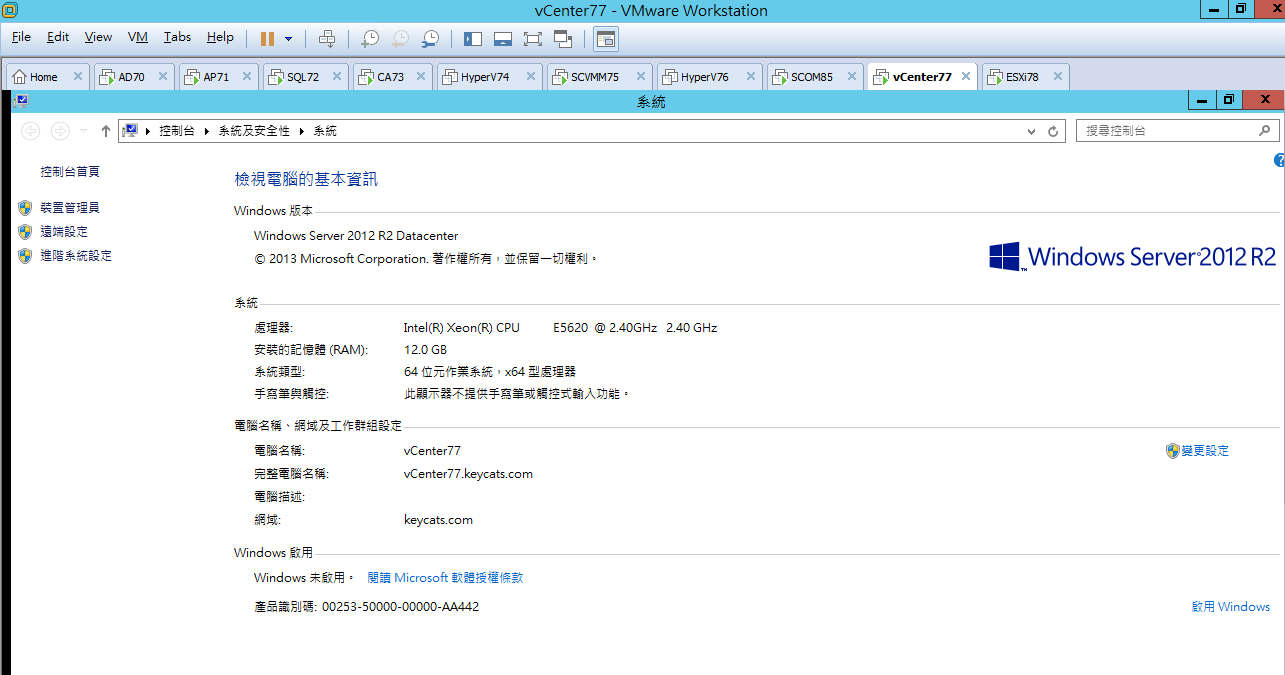The height and width of the screenshot is (675, 1285).
Task: Open recent locations dropdown beside Forward arrow
Action: click(x=84, y=131)
